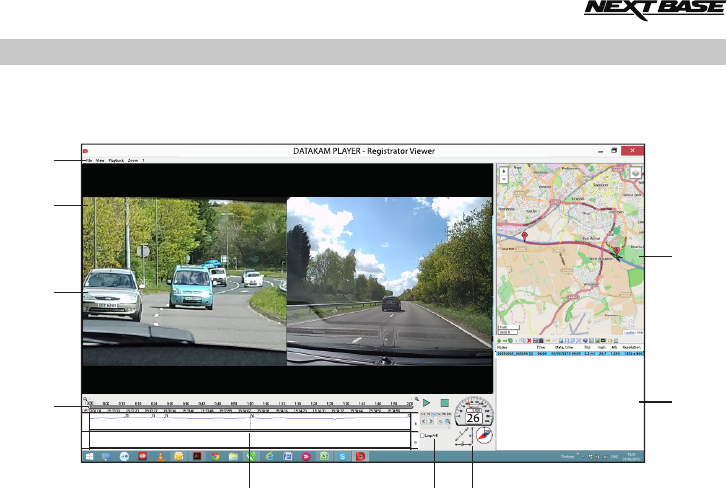Add a file with the green plus icon
Viewport: 727px width, 488px height.
(x=499, y=341)
